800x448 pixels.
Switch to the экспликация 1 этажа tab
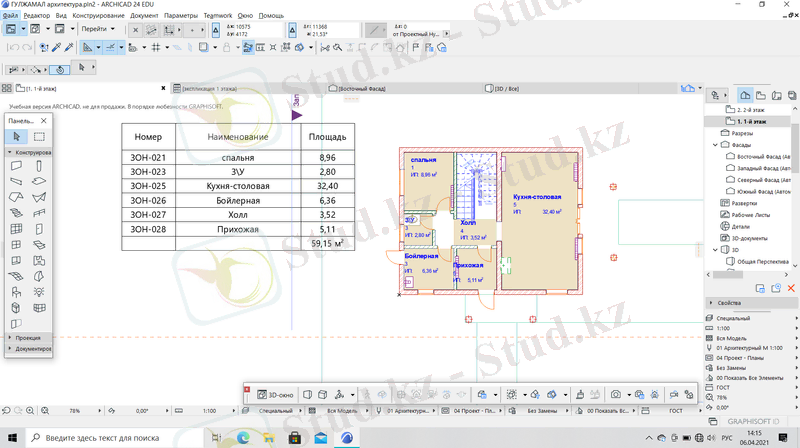click(x=208, y=89)
